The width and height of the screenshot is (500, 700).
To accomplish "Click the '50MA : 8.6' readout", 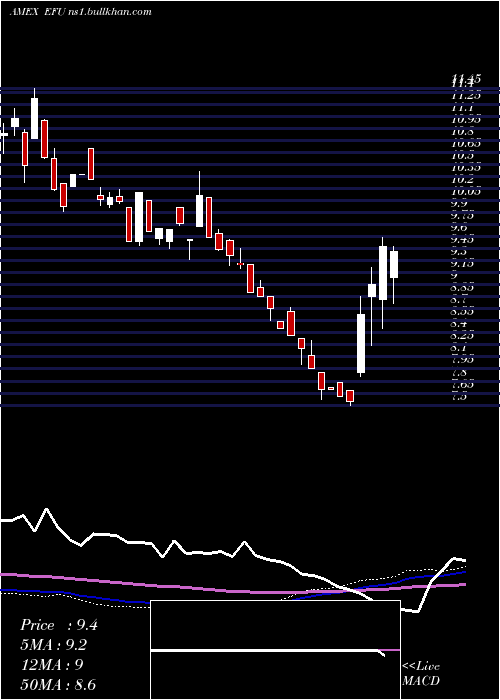I will (x=58, y=684).
